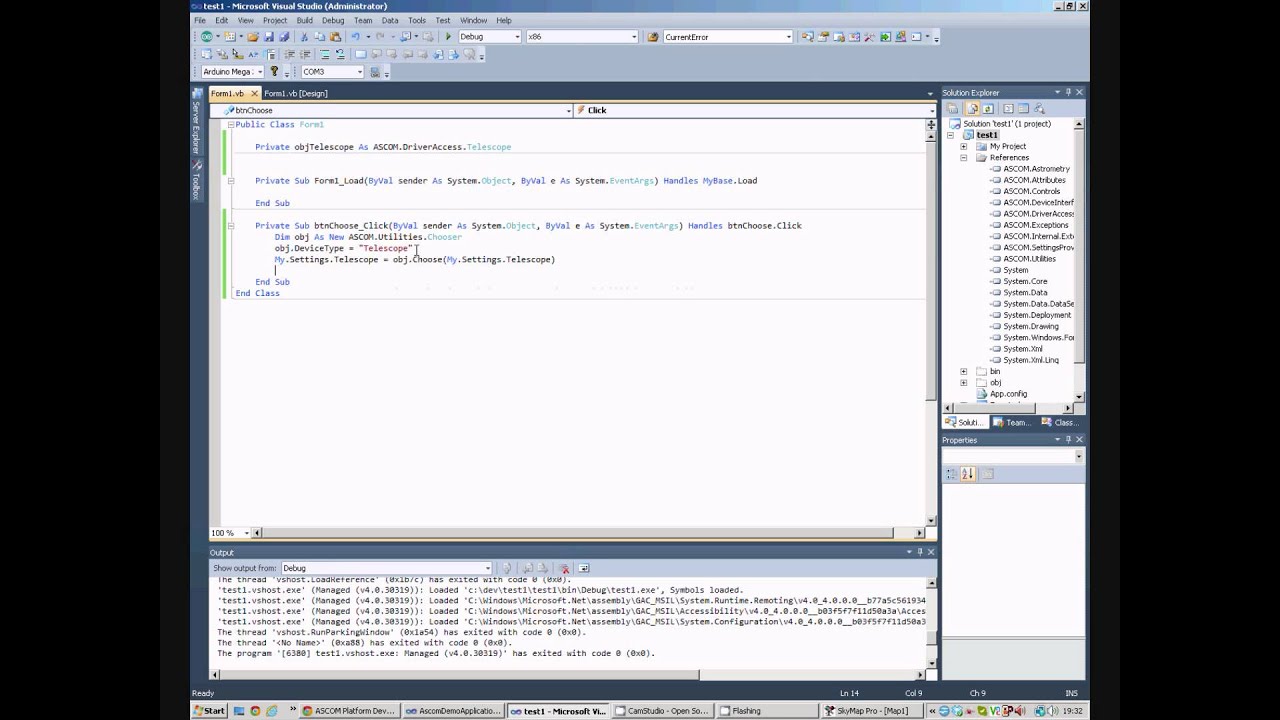
Task: Open the File menu
Action: 200,20
